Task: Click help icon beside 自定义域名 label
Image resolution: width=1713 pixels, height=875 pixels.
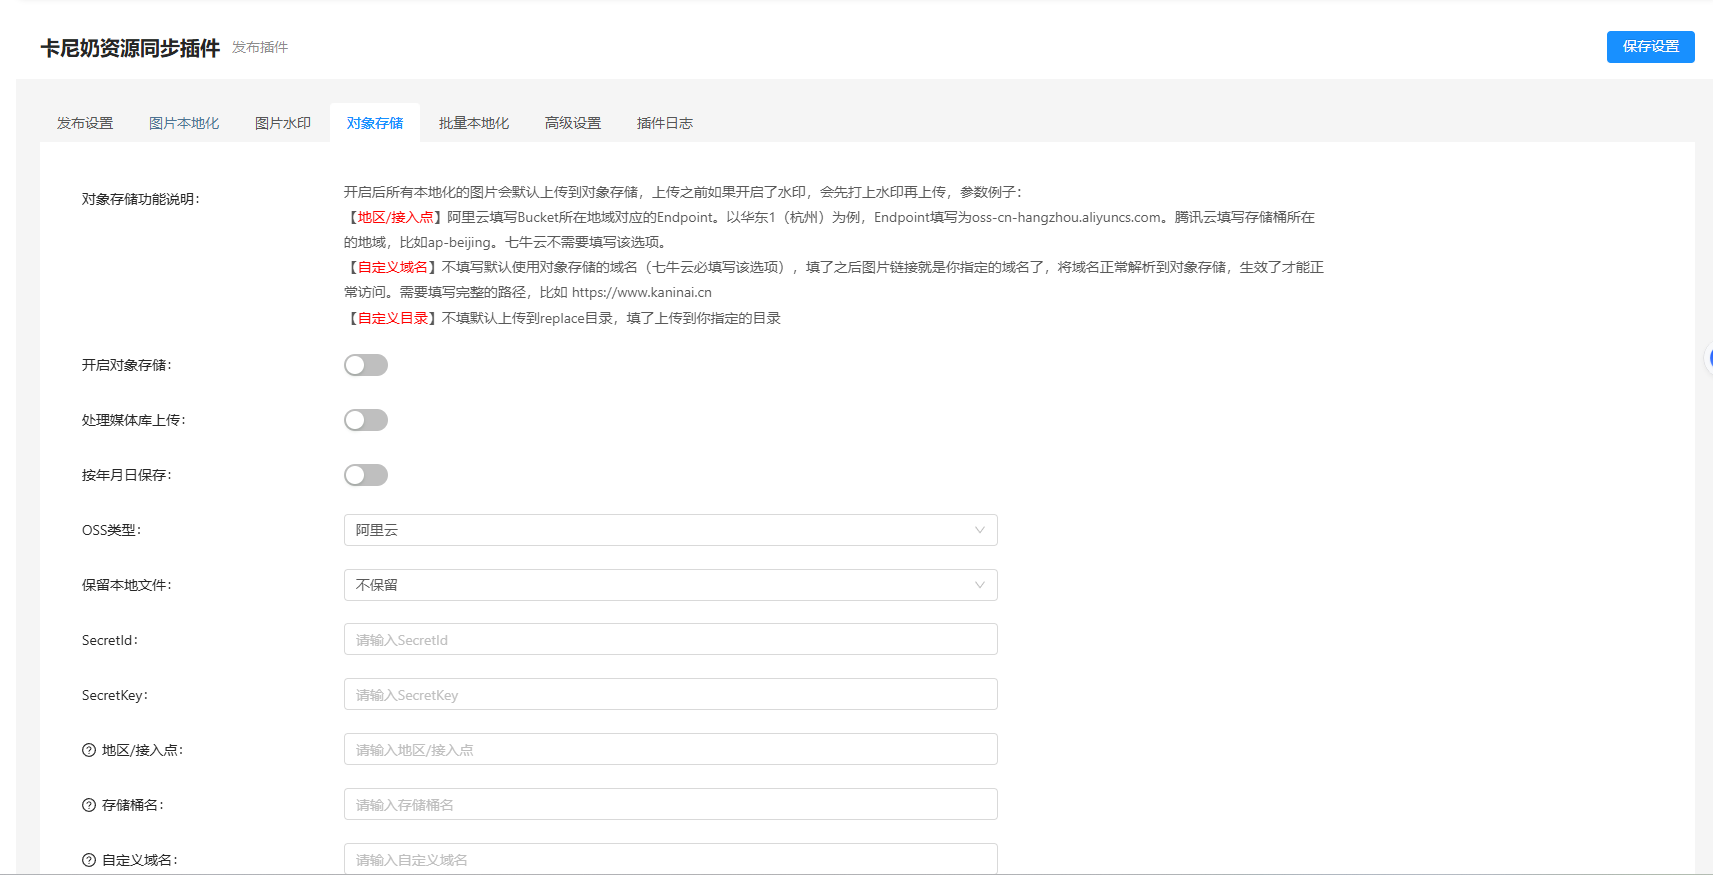Action: tap(89, 860)
